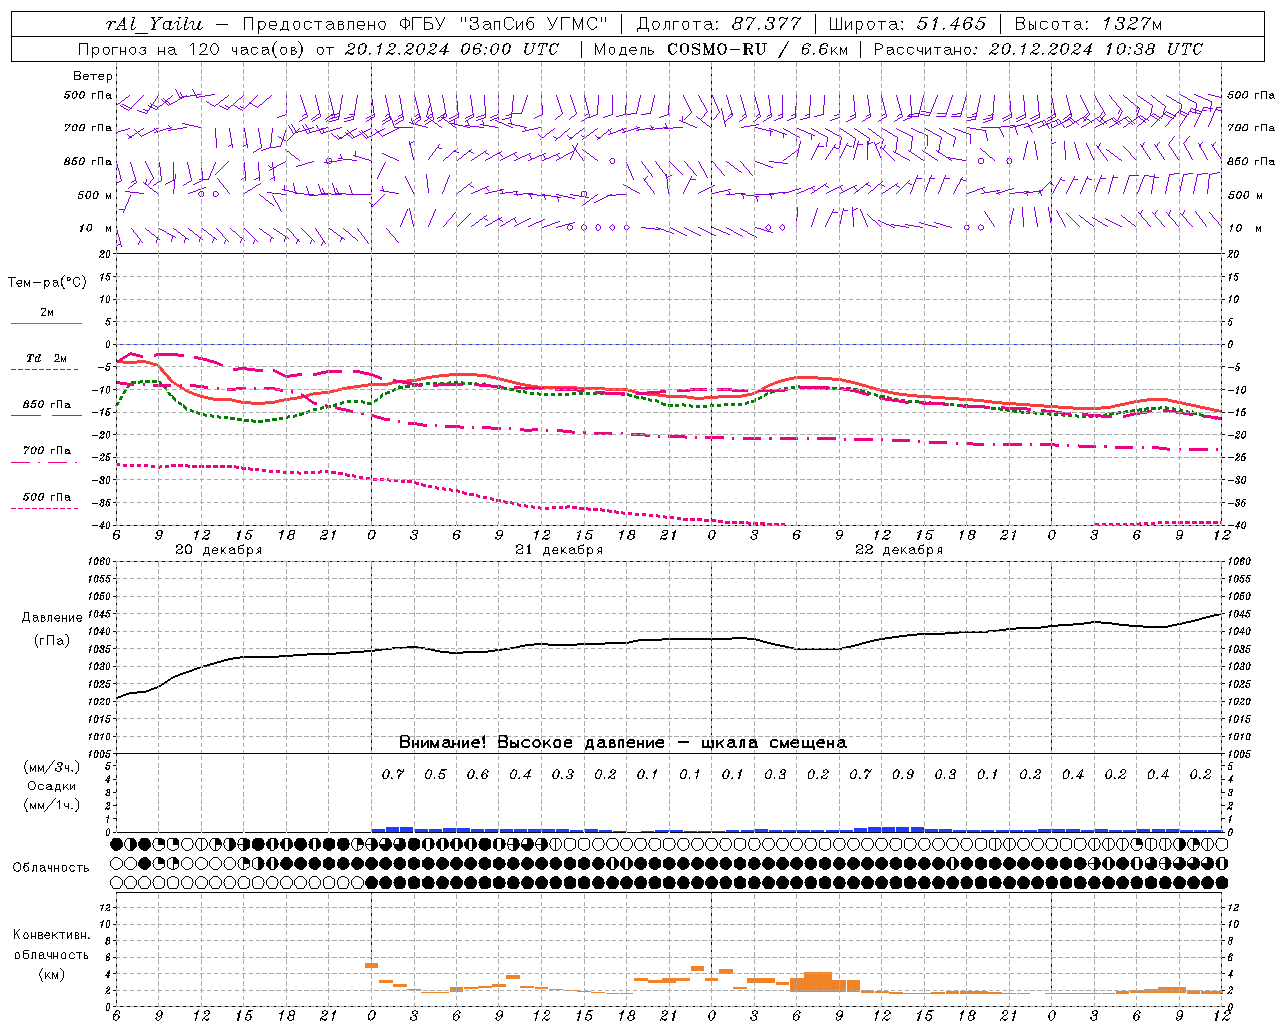Click the 850 гПа temperature legend label
The height and width of the screenshot is (1024, 1280).
[47, 404]
